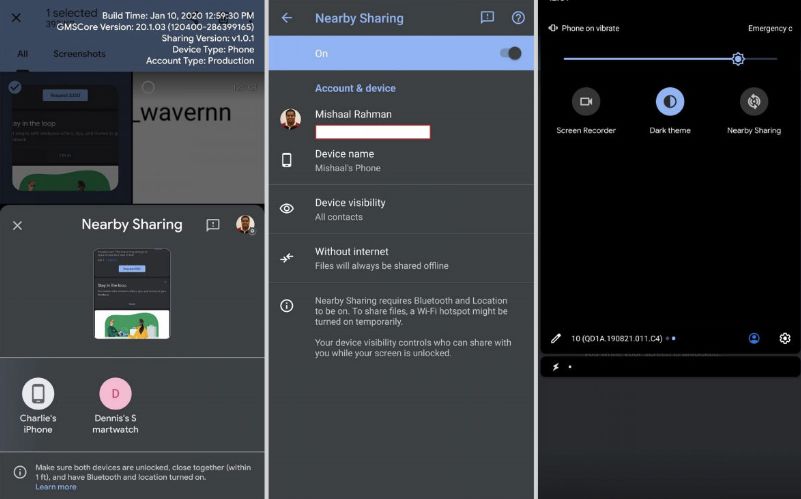
Task: Share to Charlie's iPhone
Action: [38, 406]
